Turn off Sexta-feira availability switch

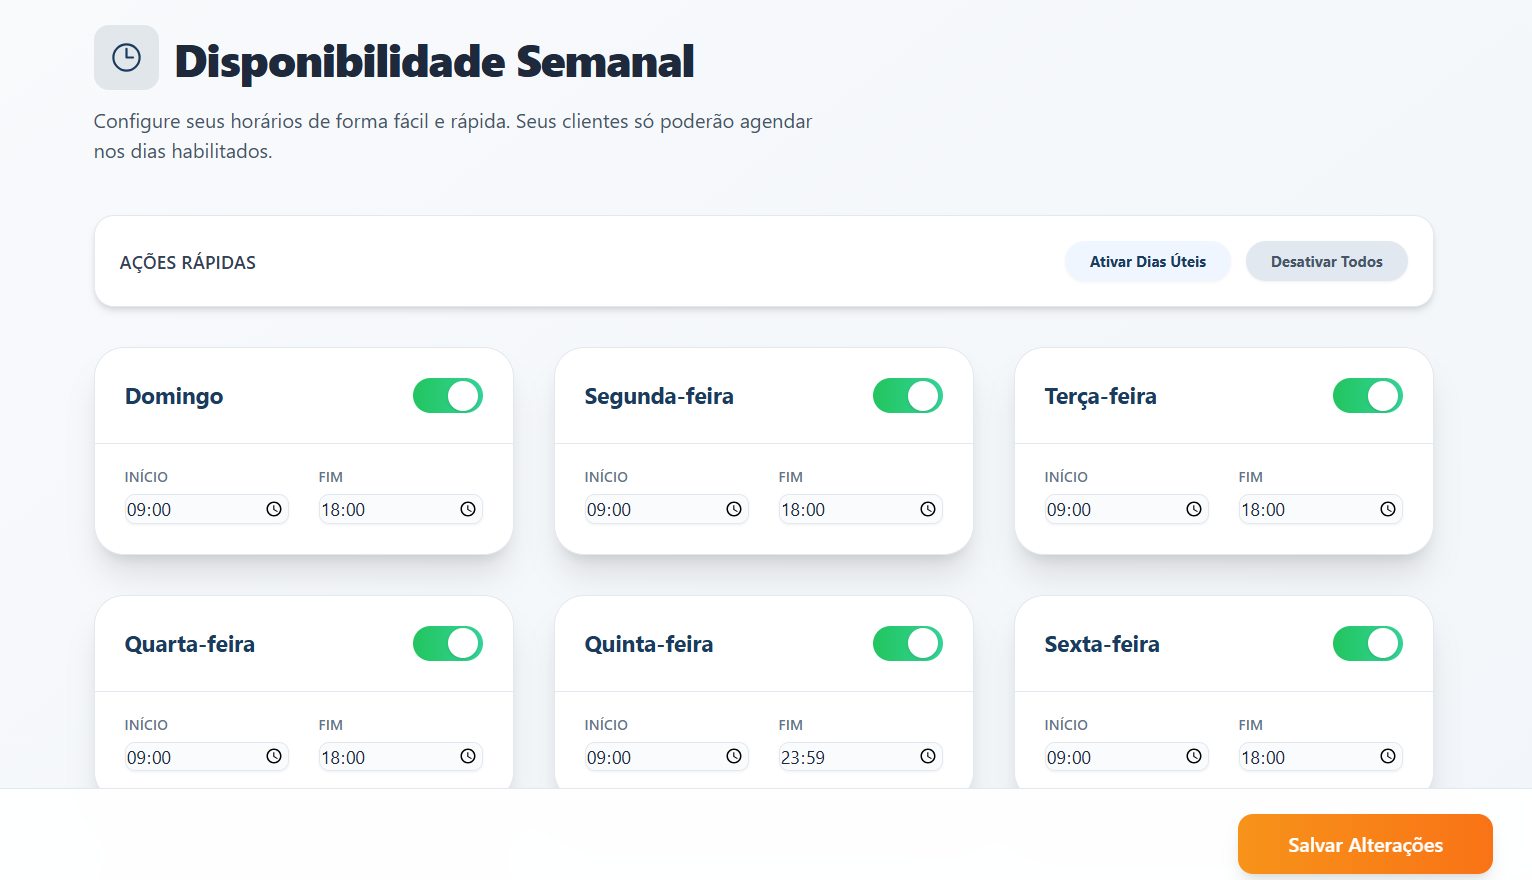coord(1368,644)
